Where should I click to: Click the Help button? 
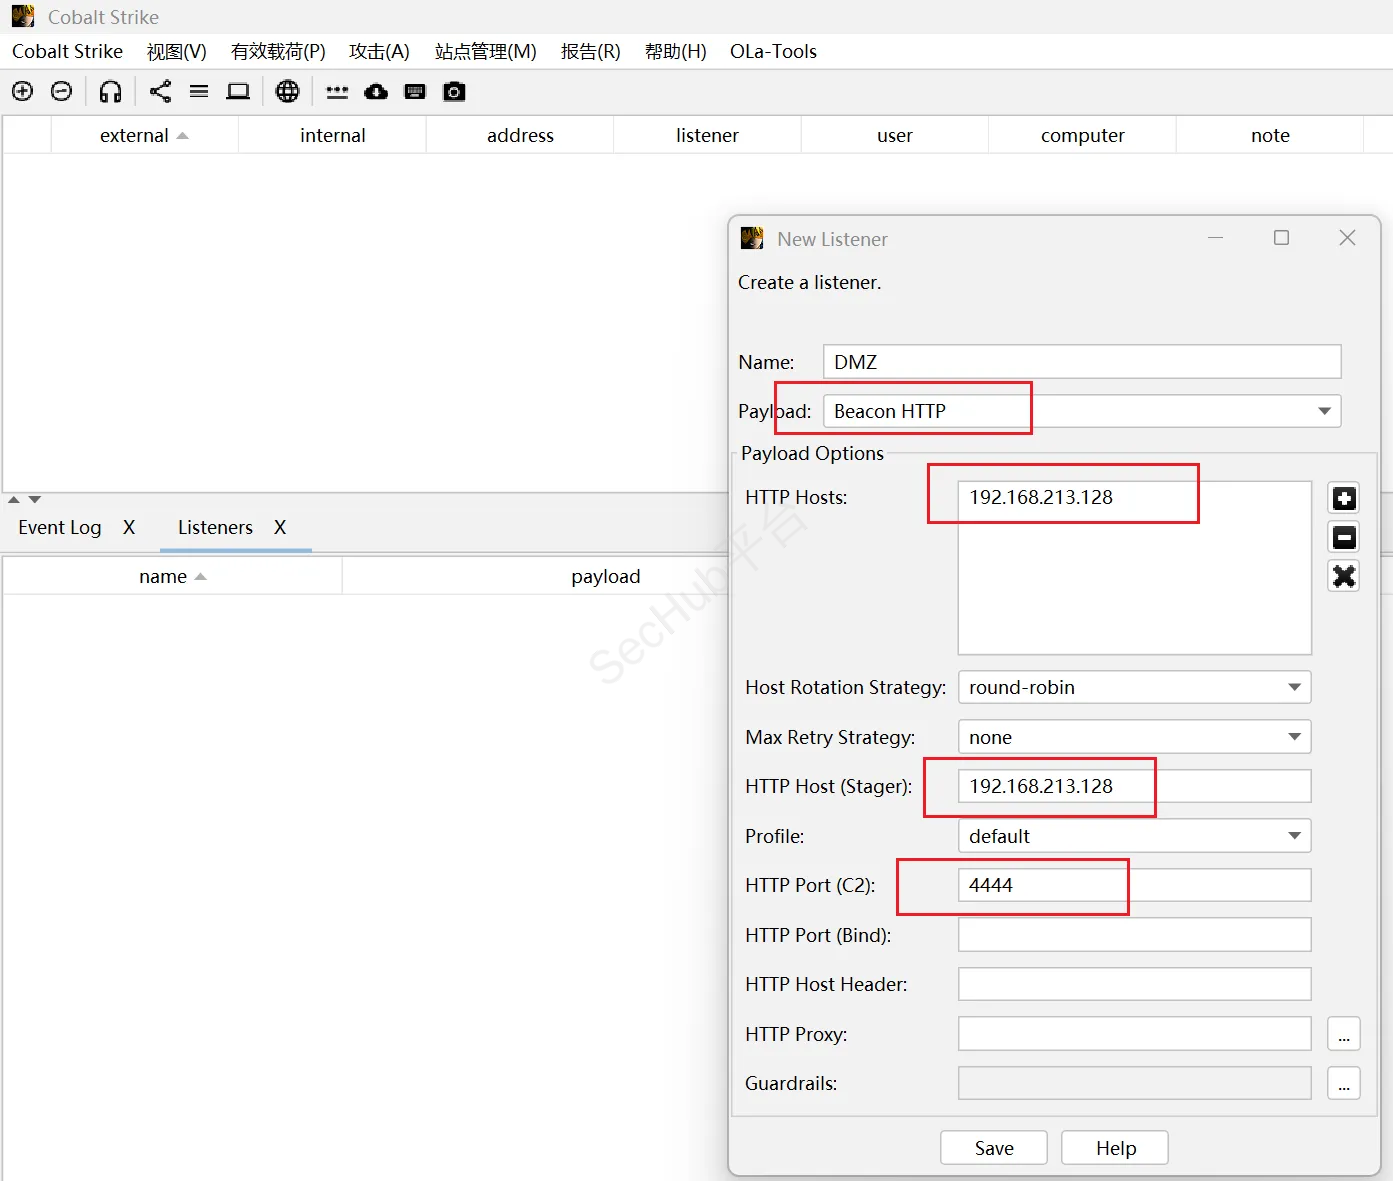pyautogui.click(x=1115, y=1148)
